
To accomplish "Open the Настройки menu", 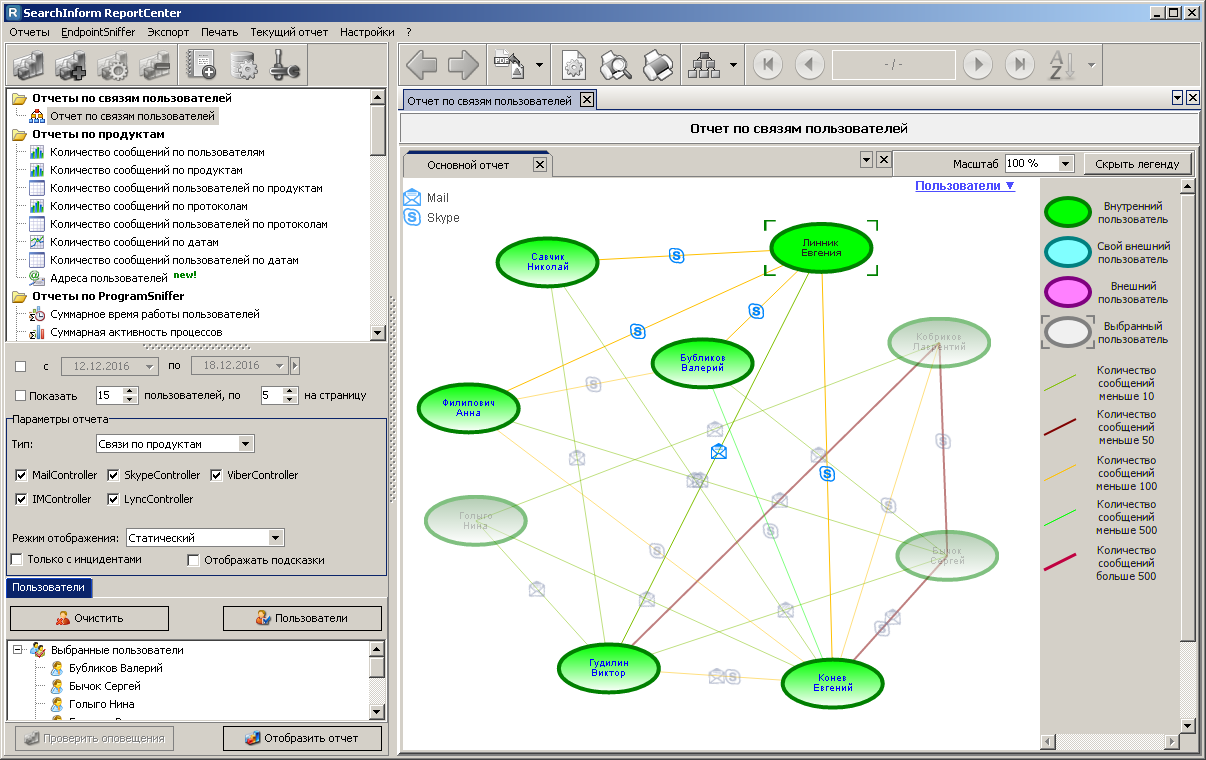I will coord(367,32).
